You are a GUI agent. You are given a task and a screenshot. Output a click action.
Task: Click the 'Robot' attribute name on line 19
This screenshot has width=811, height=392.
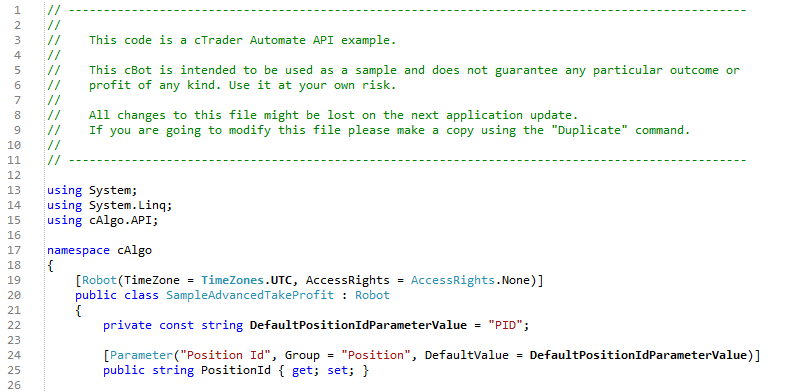click(99, 280)
